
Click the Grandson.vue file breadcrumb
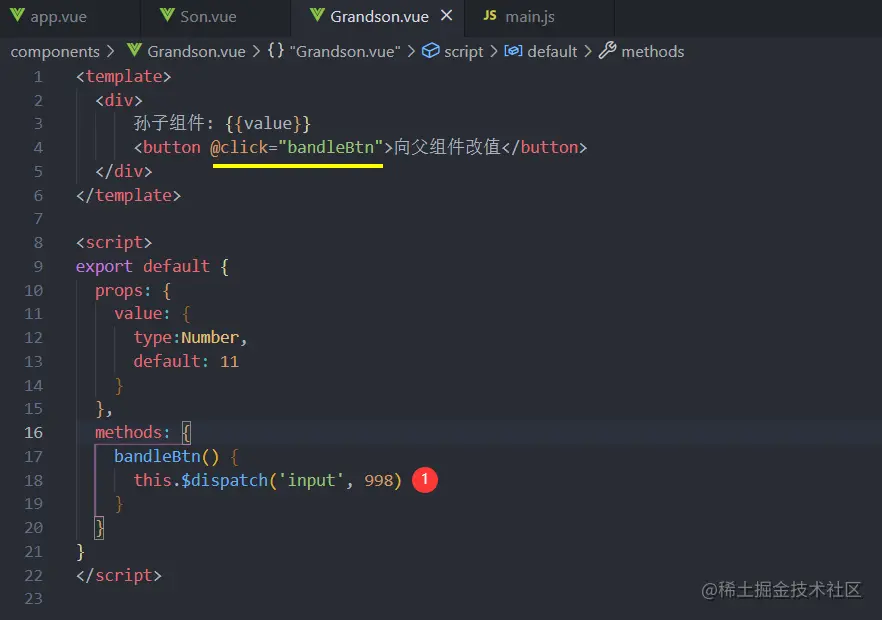196,52
